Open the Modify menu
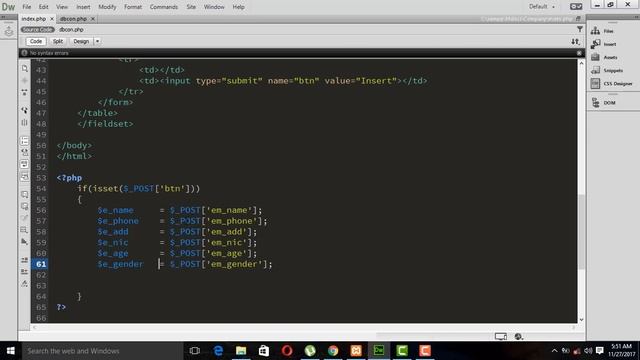Viewport: 640px width, 360px height. (107, 7)
